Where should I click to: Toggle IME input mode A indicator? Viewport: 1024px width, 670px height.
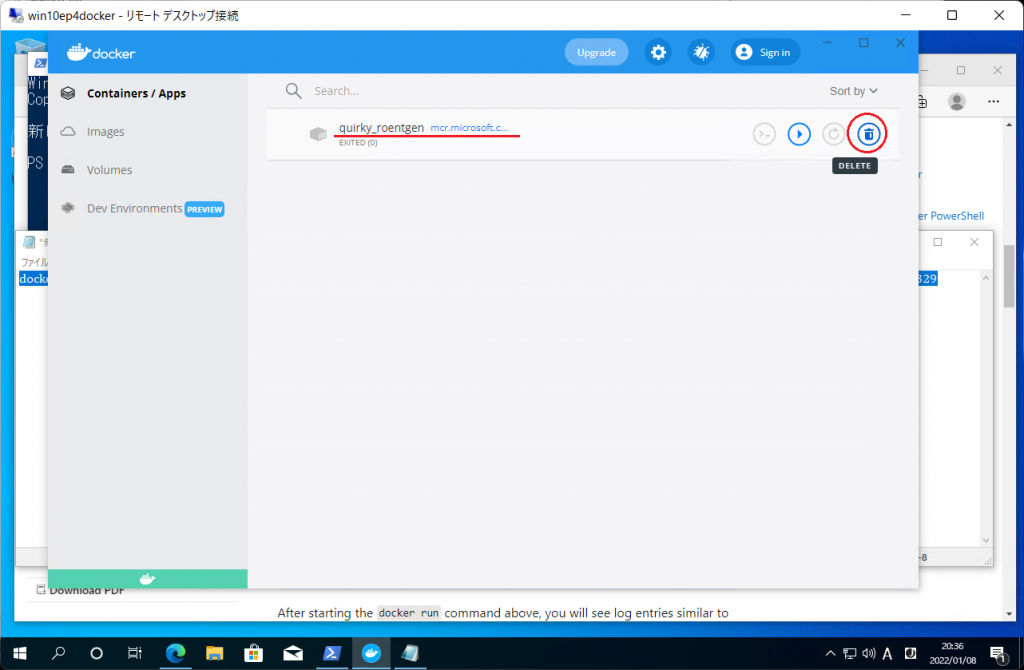click(x=888, y=653)
